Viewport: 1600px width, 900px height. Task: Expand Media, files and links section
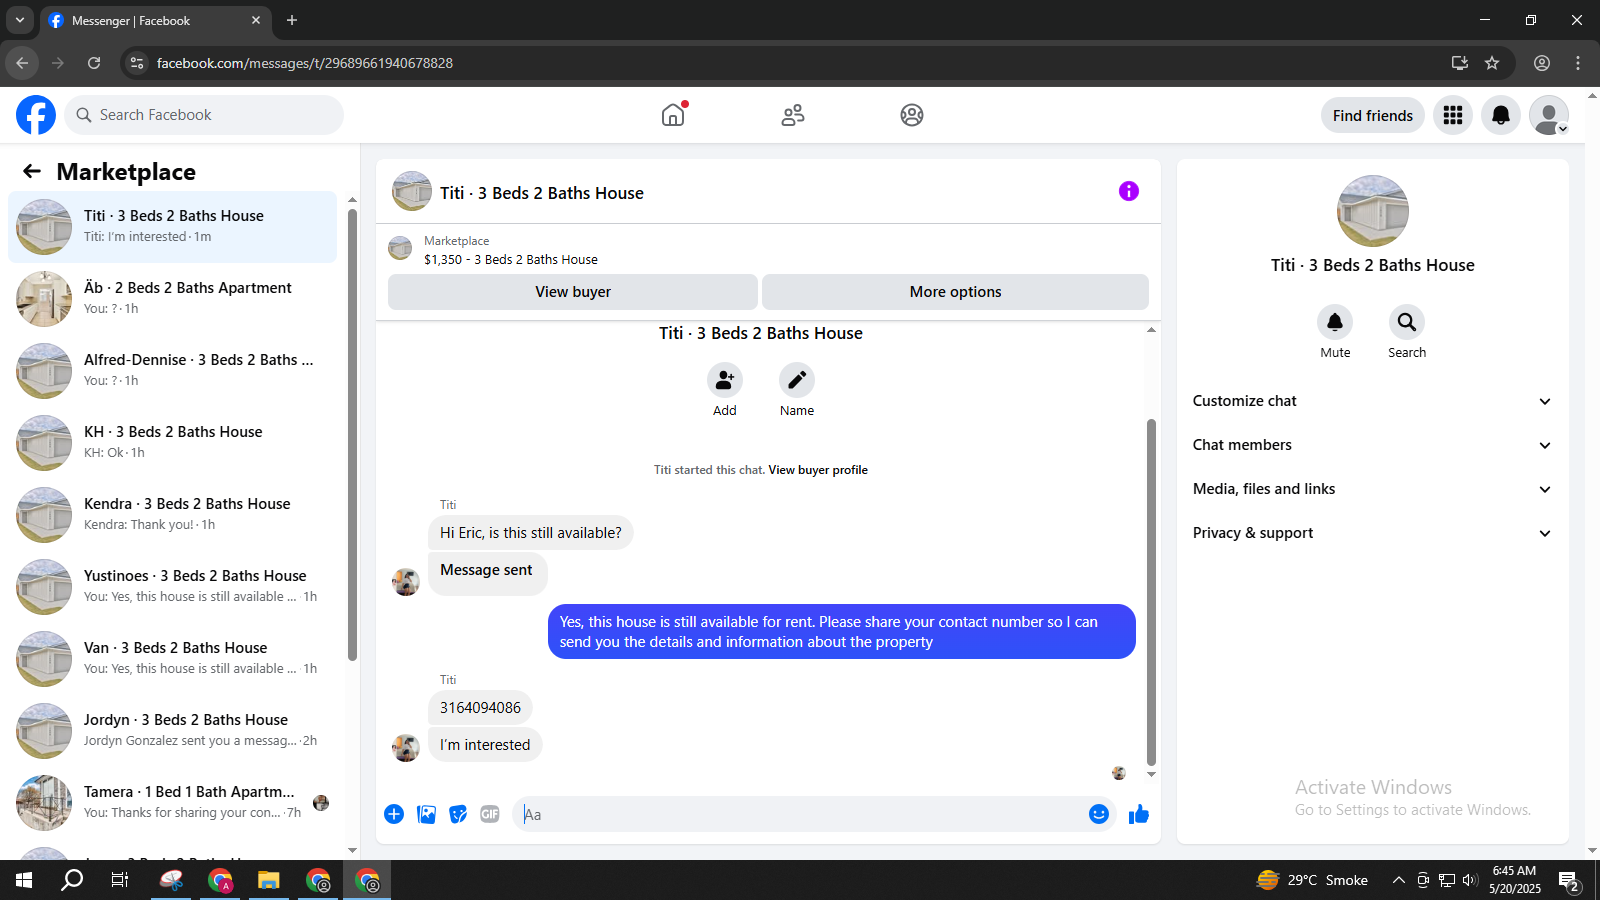pos(1373,489)
